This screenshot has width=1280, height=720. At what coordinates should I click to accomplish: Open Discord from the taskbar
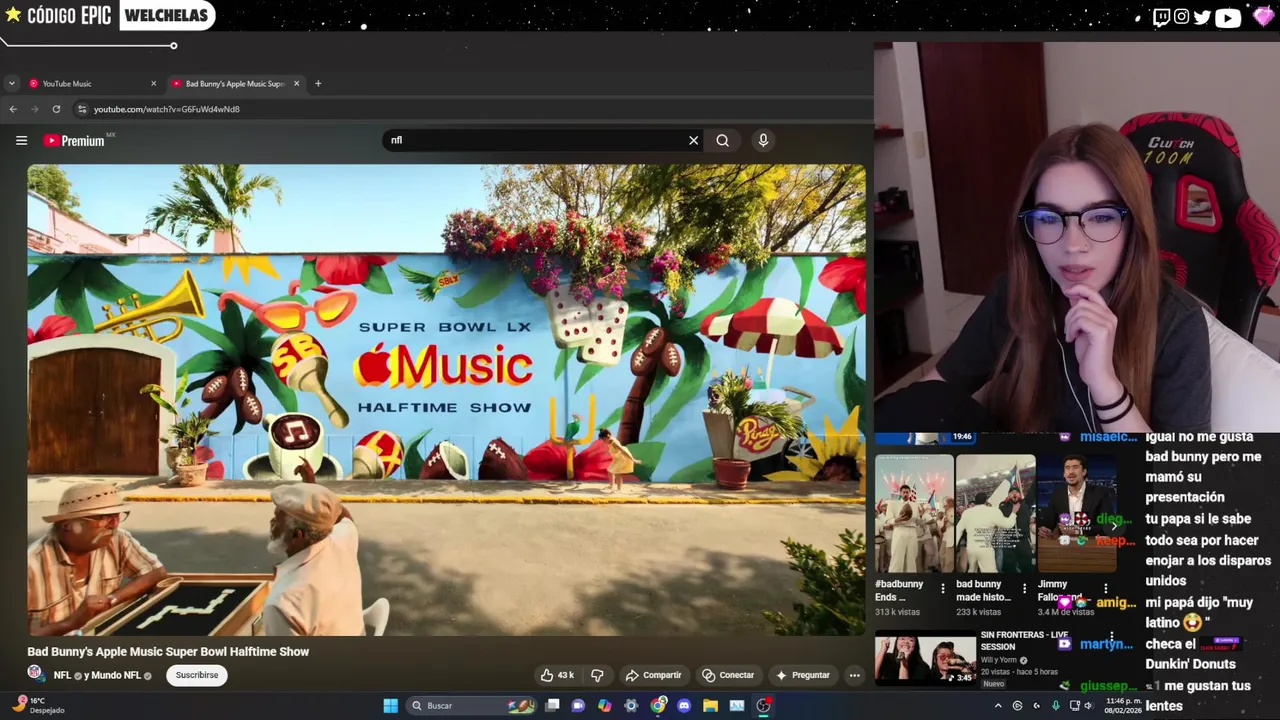[684, 706]
